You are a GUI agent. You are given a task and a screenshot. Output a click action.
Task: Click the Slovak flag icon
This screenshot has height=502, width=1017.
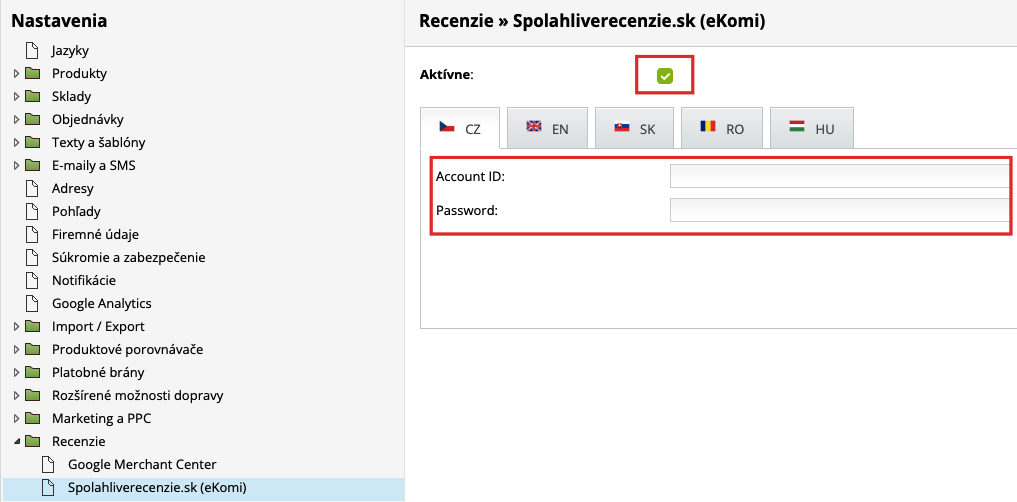pos(622,127)
